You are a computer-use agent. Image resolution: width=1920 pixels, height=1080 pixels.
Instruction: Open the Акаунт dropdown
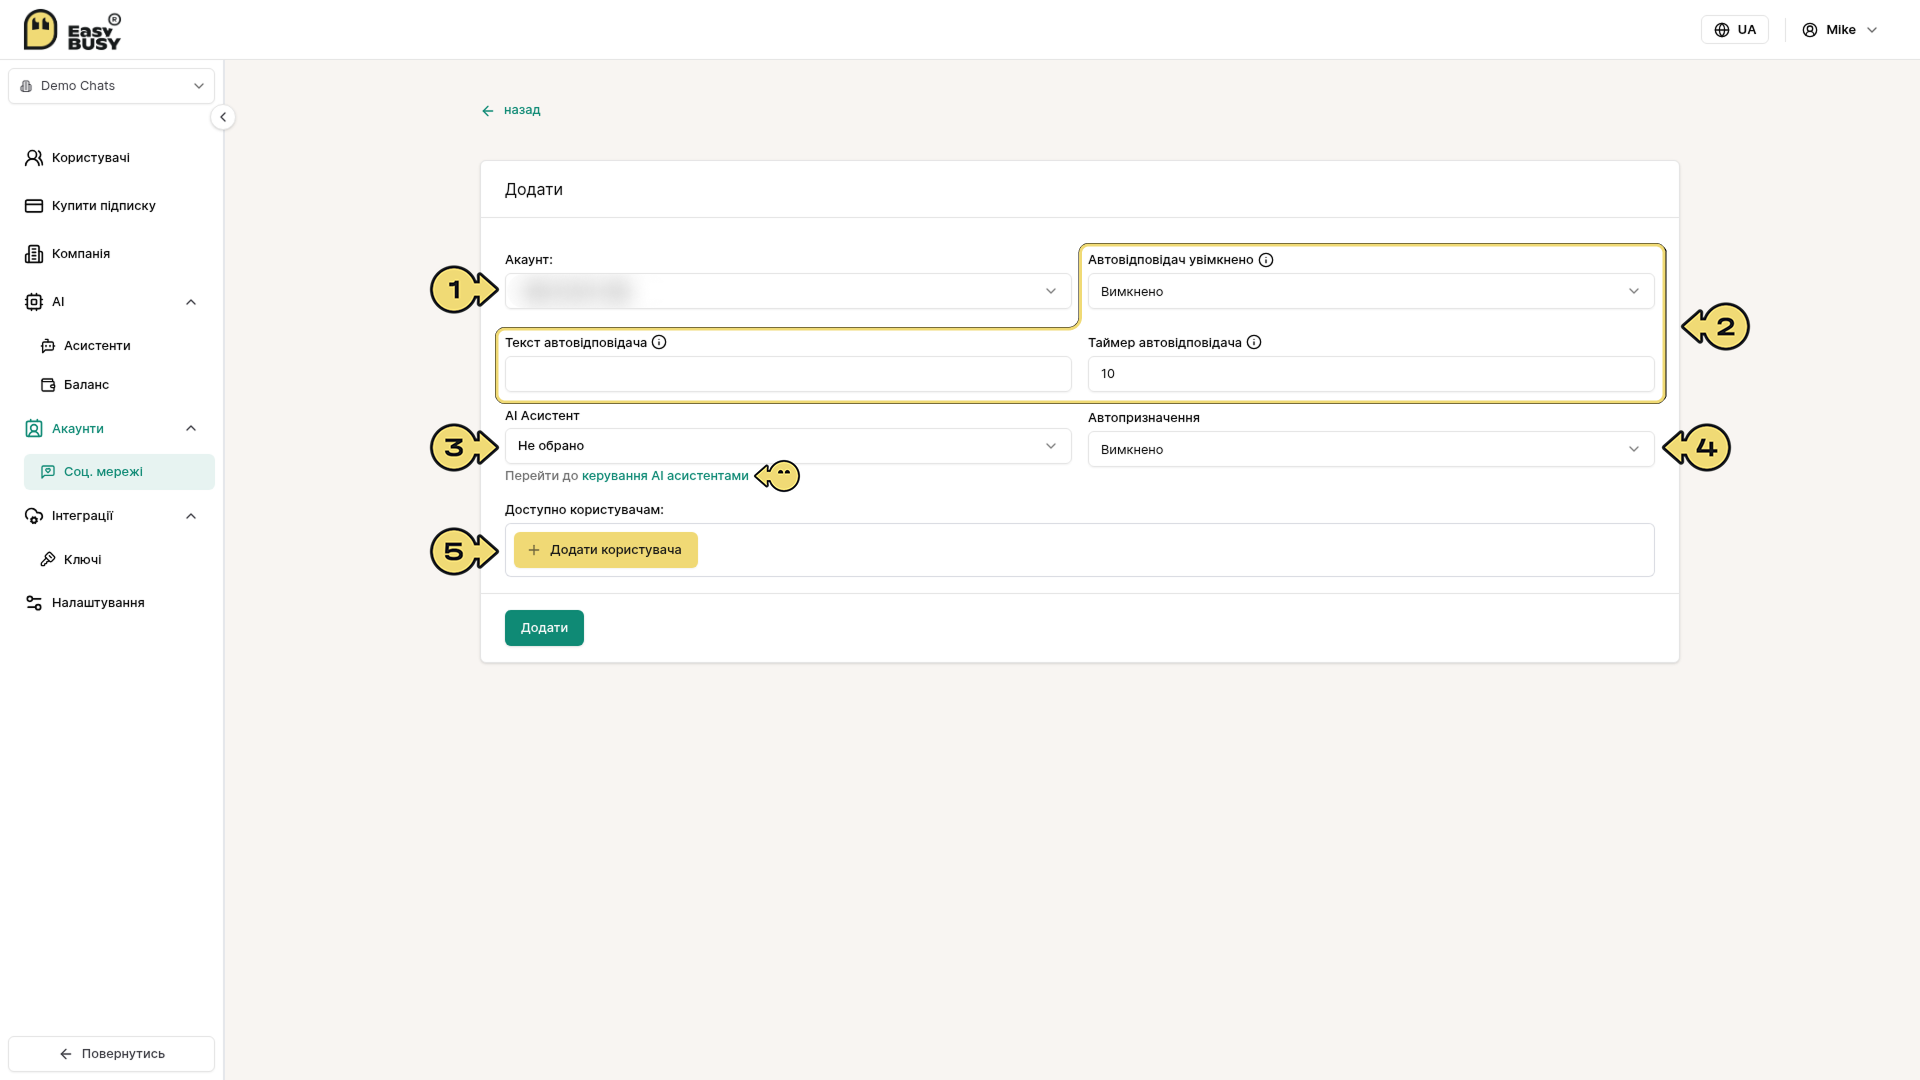pyautogui.click(x=788, y=291)
